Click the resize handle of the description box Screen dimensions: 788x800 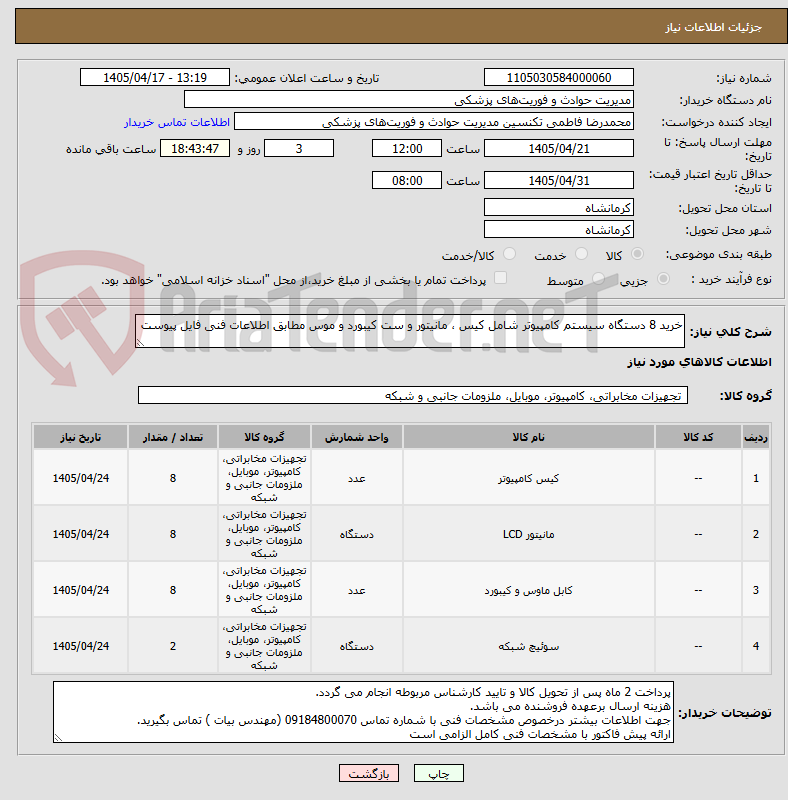pyautogui.click(x=140, y=343)
